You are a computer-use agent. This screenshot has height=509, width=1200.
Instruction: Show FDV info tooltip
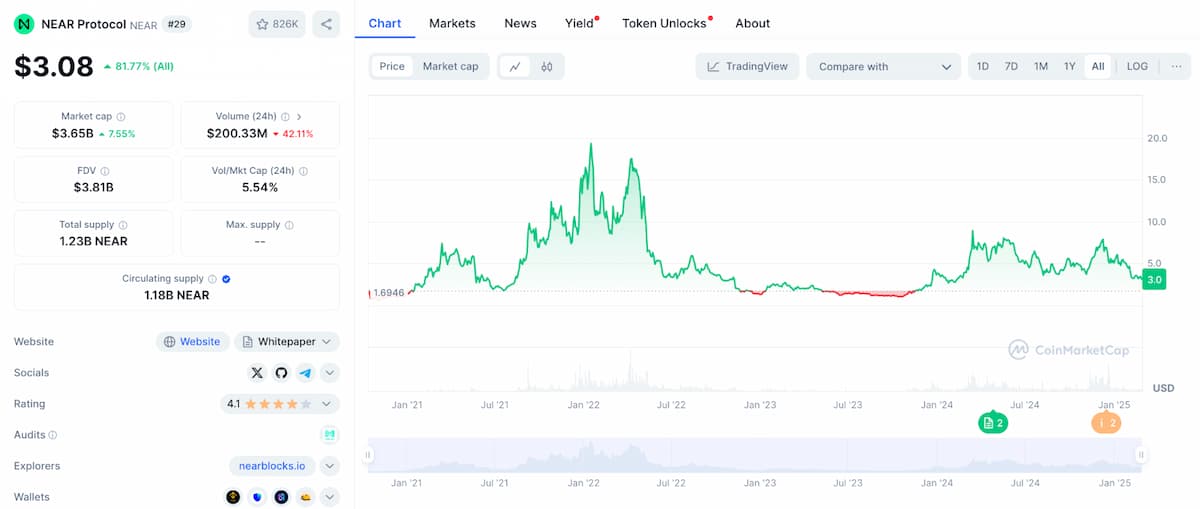(x=105, y=171)
